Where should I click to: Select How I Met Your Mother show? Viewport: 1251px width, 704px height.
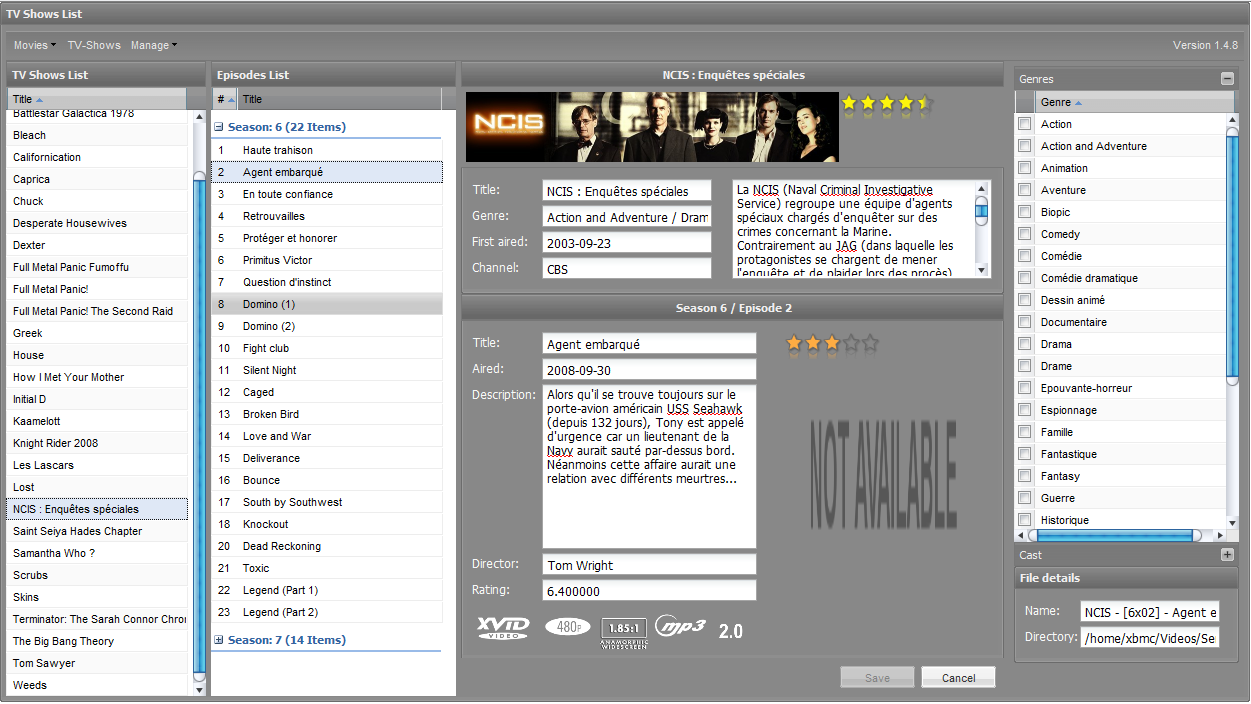tap(98, 377)
